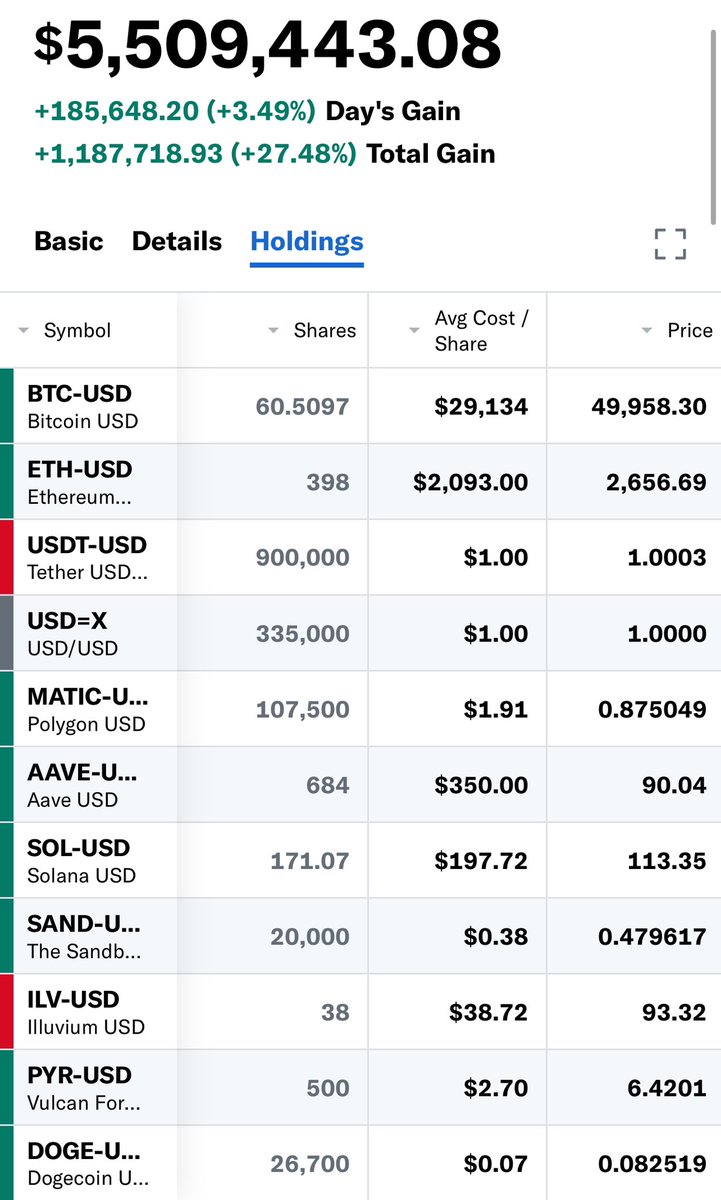Select the 900,000 shares cell

click(273, 558)
